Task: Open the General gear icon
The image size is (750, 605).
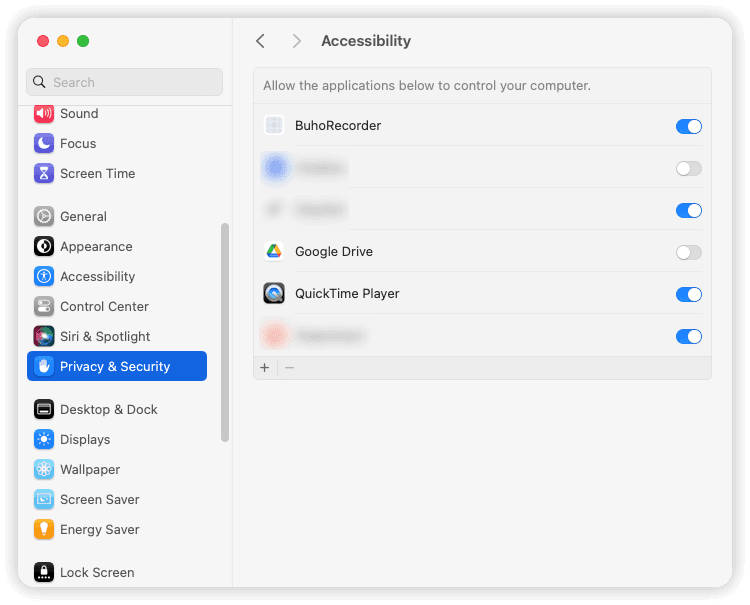Action: point(44,217)
